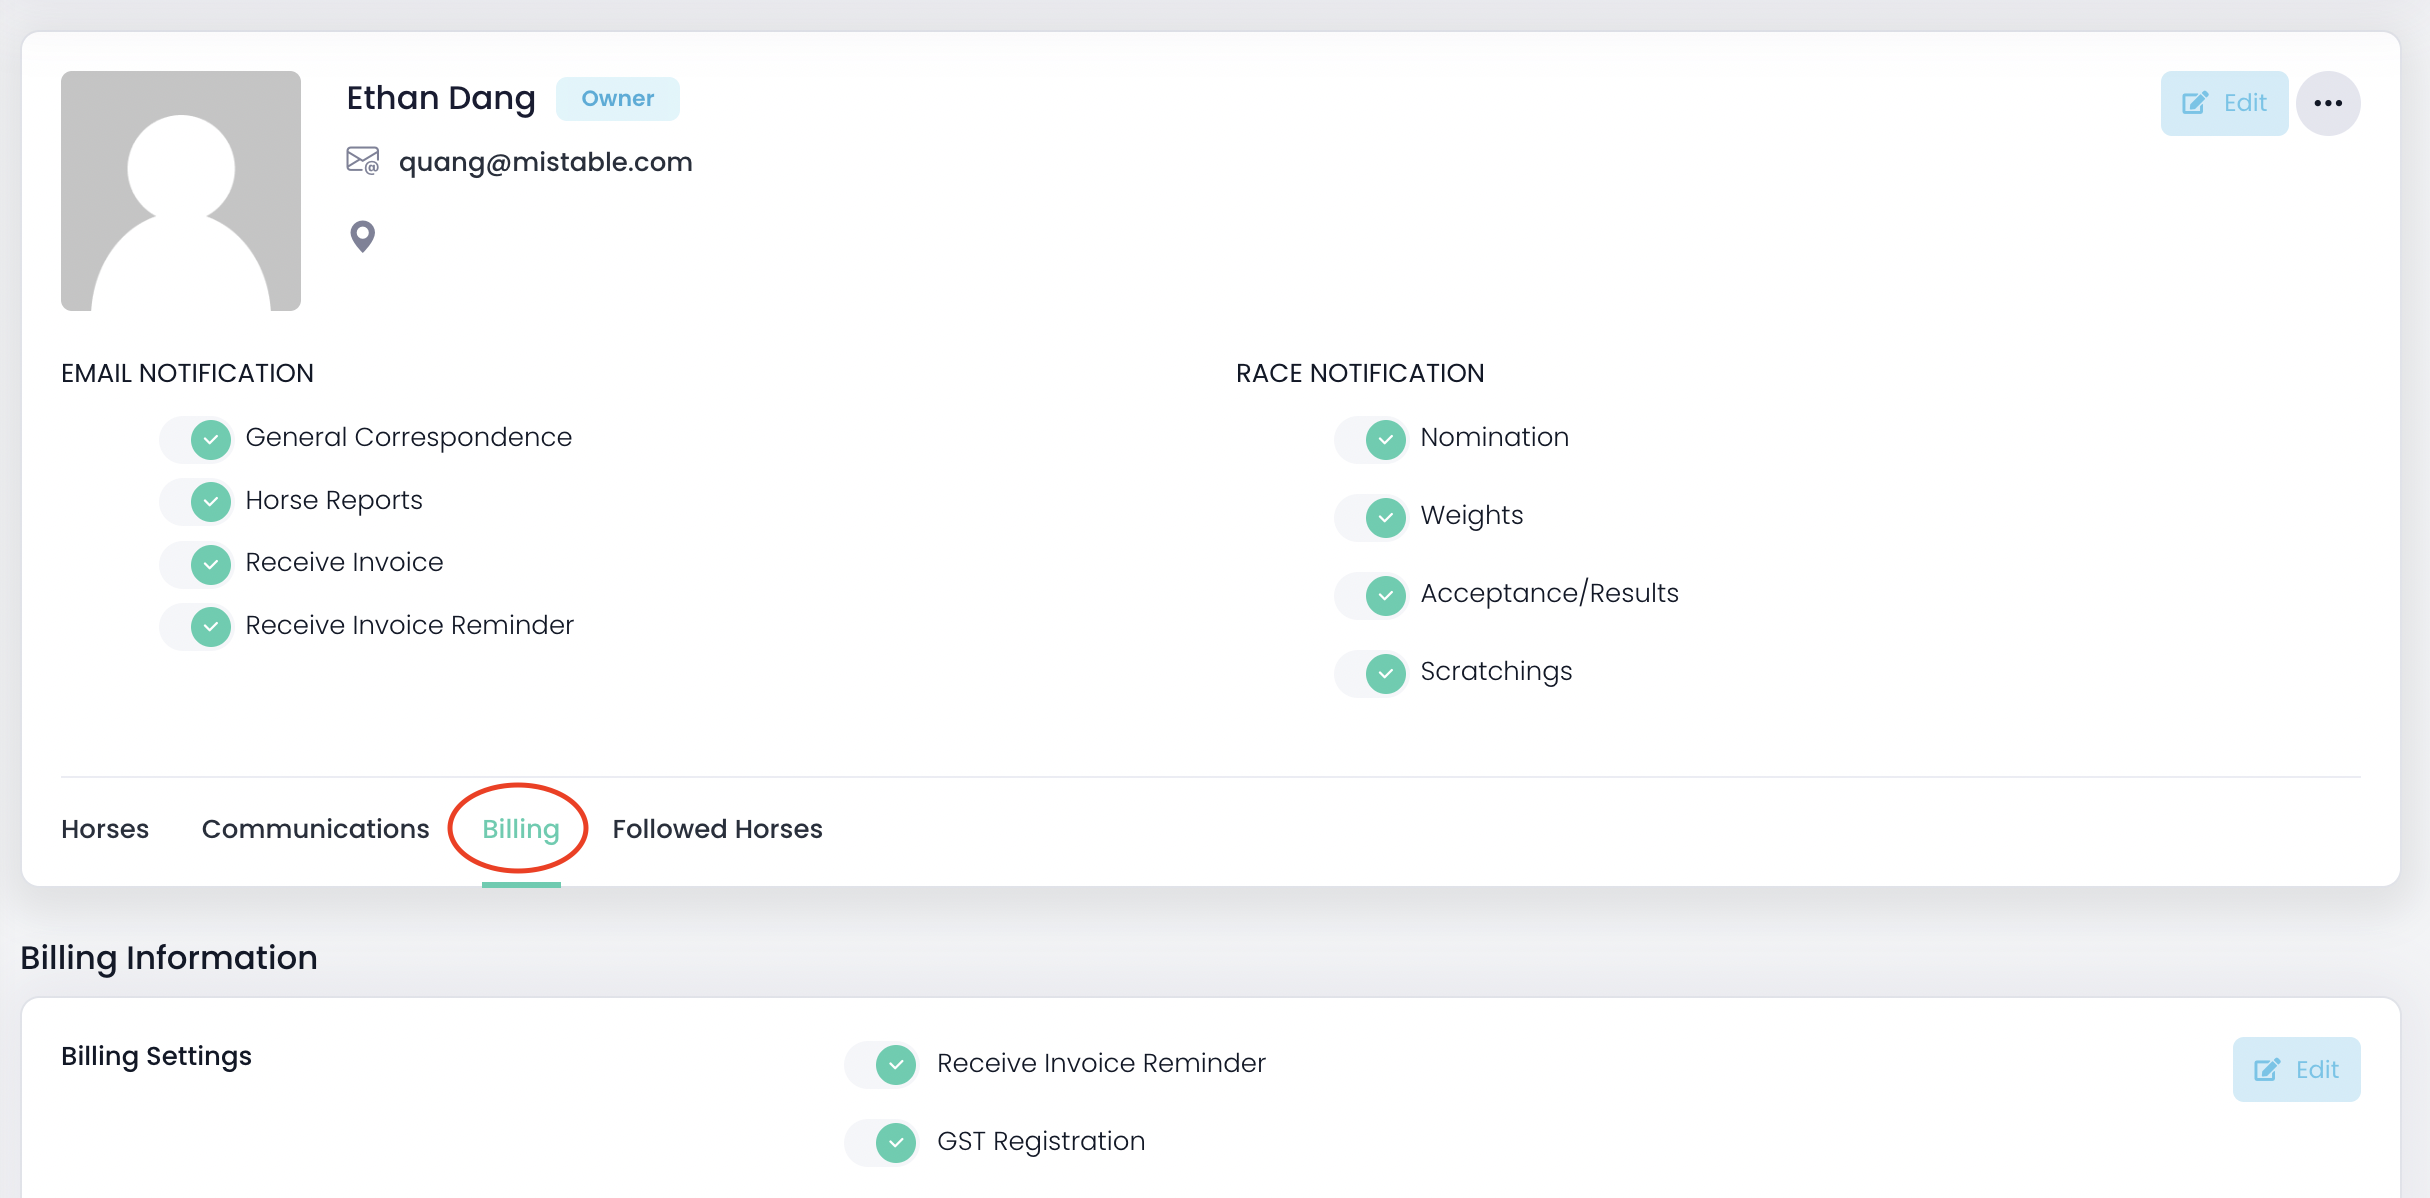Screen dimensions: 2430x1198
Task: Toggle Nomination race notification
Action: [1372, 439]
